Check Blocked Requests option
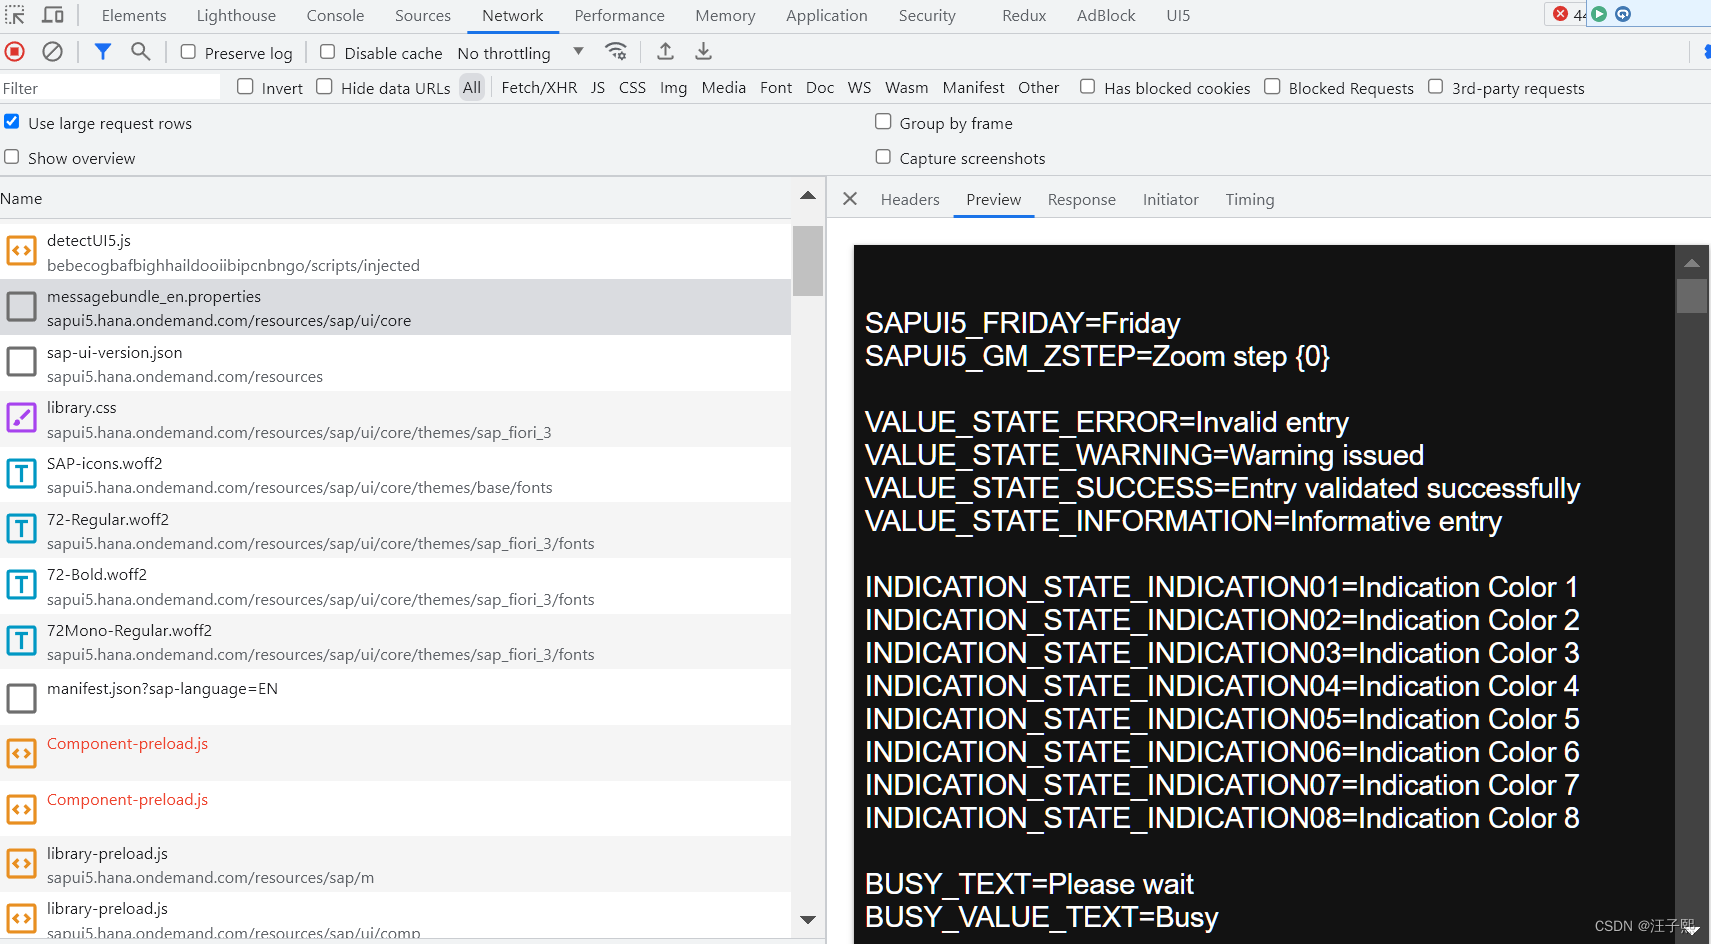This screenshot has height=944, width=1711. 1272,87
